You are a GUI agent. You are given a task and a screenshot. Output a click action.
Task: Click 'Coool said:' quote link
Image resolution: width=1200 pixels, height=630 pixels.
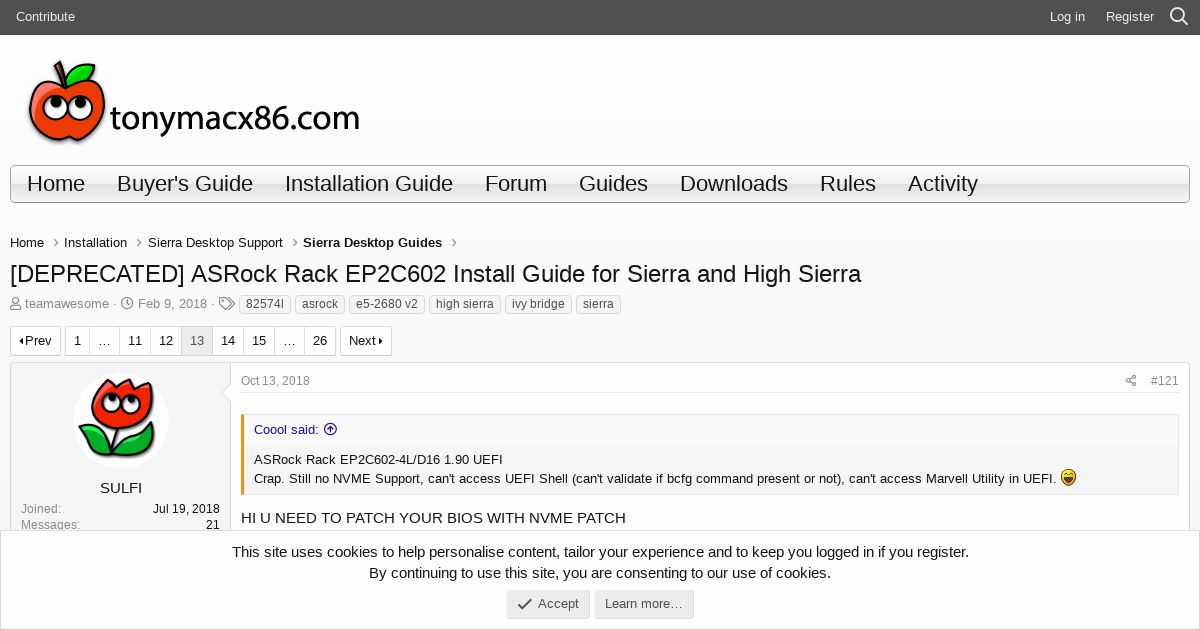(286, 429)
